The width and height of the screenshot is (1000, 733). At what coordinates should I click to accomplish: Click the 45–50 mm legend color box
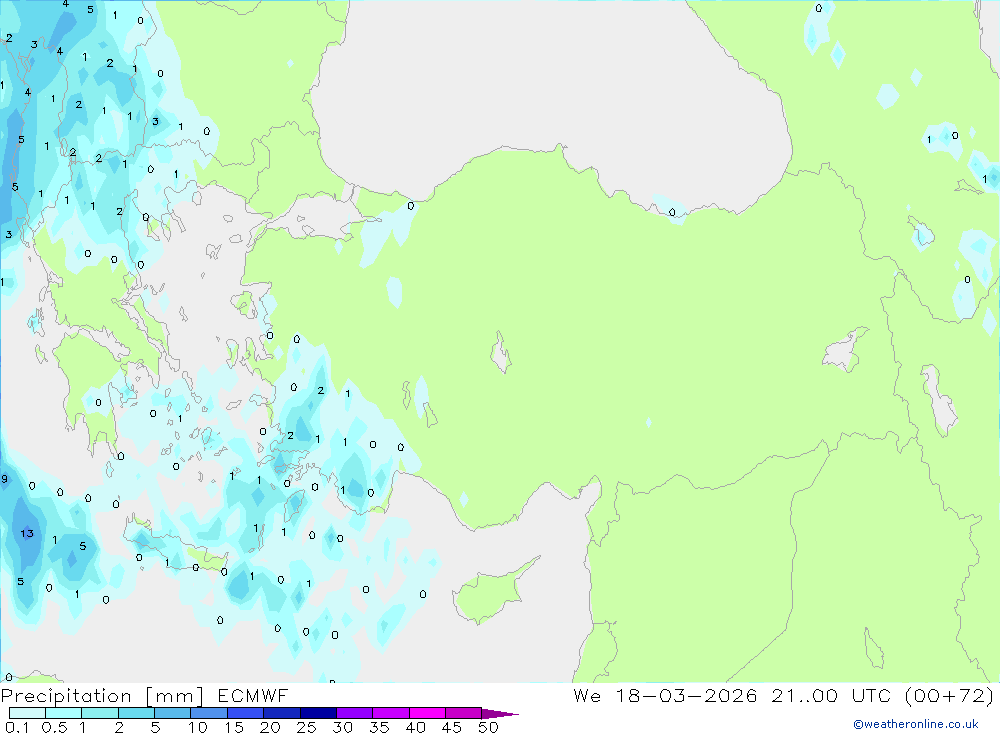[x=463, y=713]
